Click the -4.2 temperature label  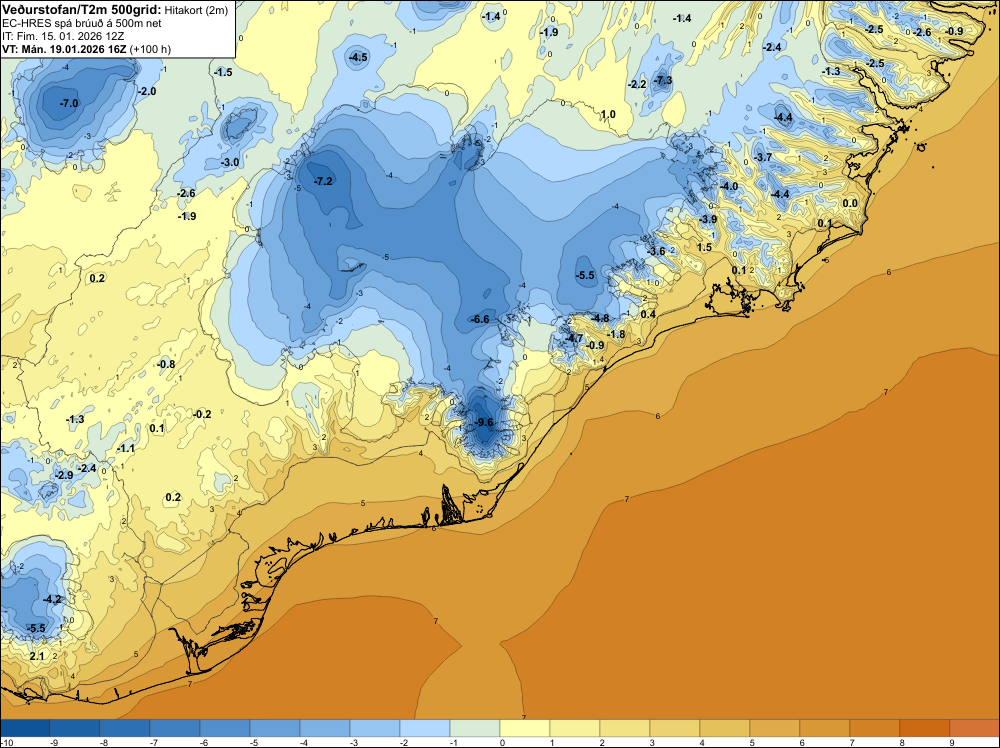click(x=52, y=599)
